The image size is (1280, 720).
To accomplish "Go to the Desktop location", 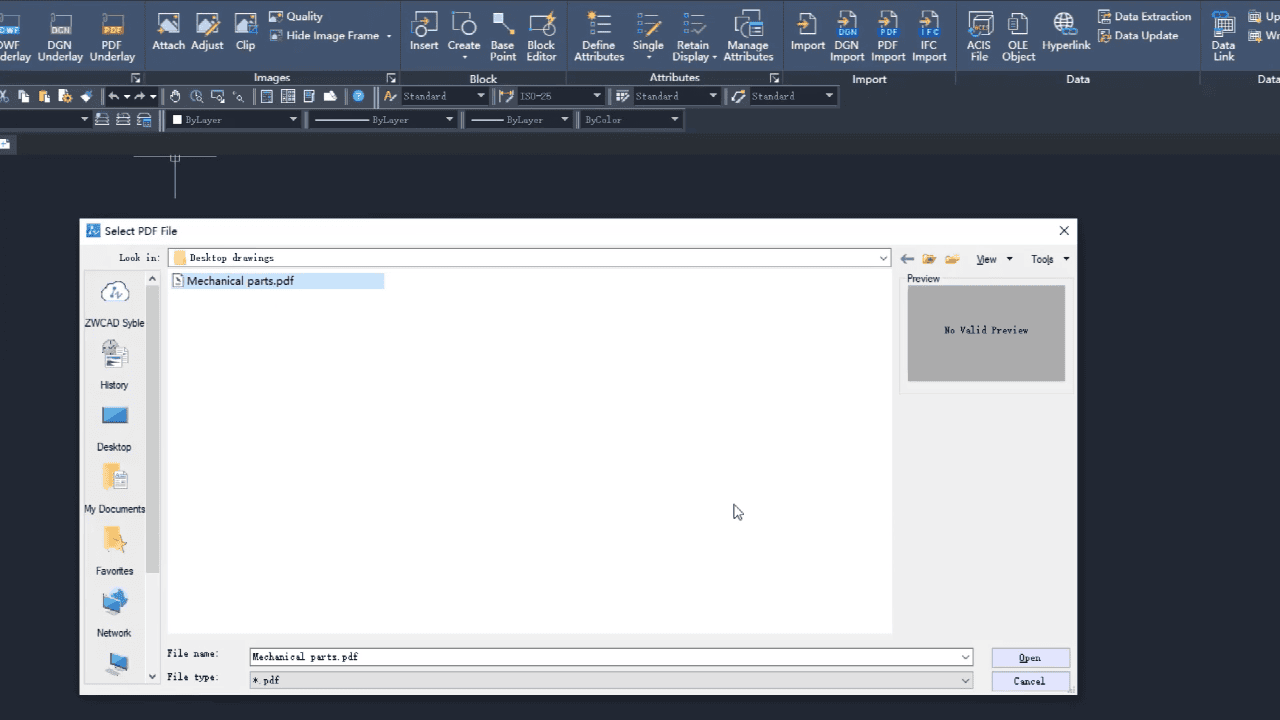I will (x=114, y=428).
